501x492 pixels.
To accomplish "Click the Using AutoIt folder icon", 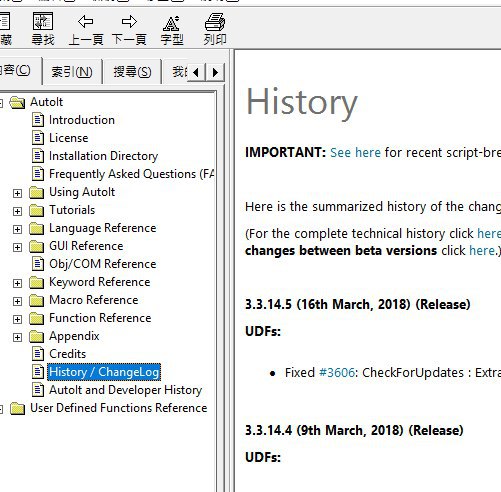I will pyautogui.click(x=36, y=192).
